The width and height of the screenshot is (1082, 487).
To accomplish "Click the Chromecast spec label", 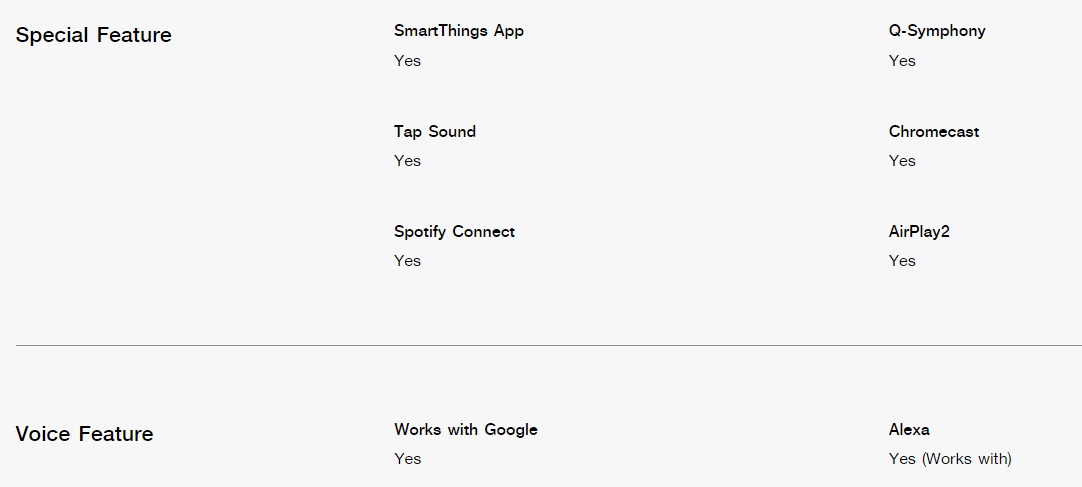I will [934, 131].
